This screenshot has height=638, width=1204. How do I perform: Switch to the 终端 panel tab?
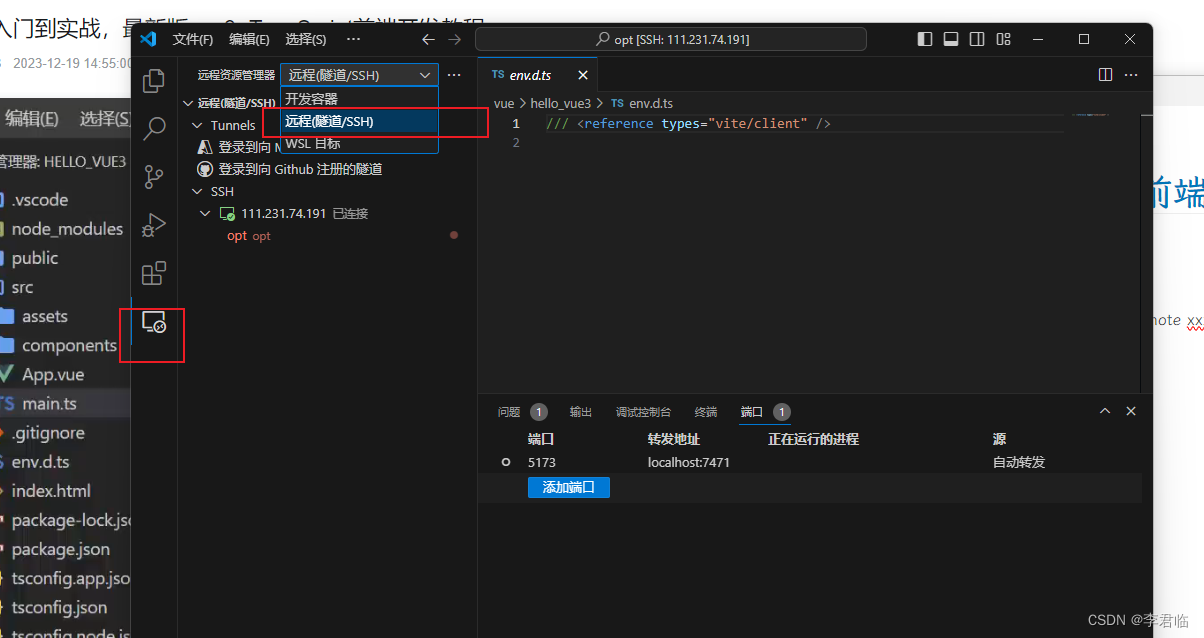pos(706,412)
